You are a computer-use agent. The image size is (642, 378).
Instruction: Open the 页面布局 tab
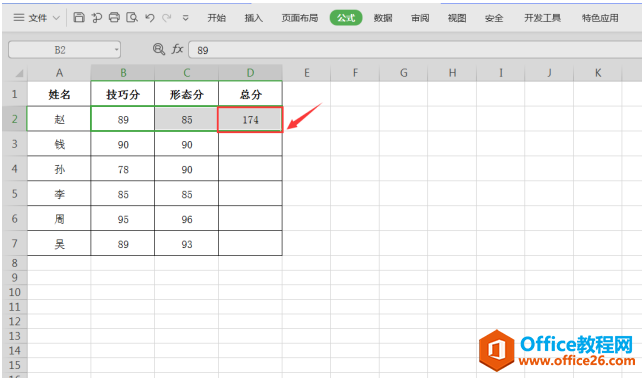(x=300, y=18)
